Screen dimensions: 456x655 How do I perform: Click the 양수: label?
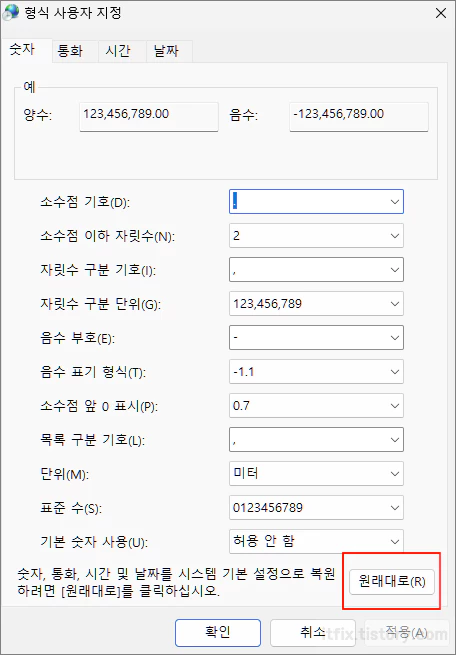[38, 114]
